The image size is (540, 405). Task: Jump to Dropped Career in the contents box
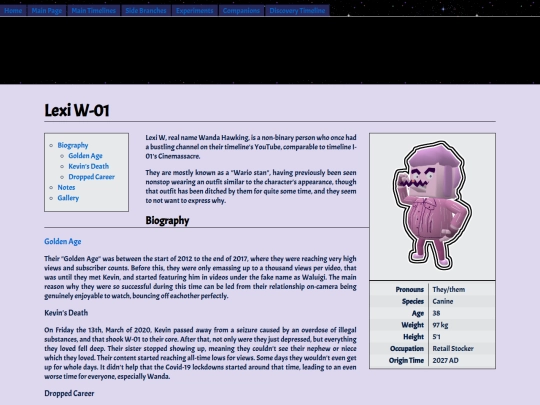pos(92,177)
